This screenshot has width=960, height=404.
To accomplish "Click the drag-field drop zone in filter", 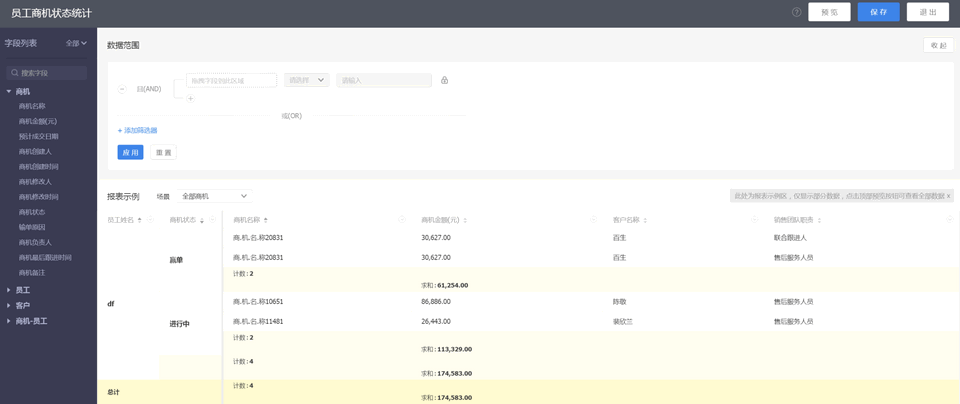I will point(231,80).
